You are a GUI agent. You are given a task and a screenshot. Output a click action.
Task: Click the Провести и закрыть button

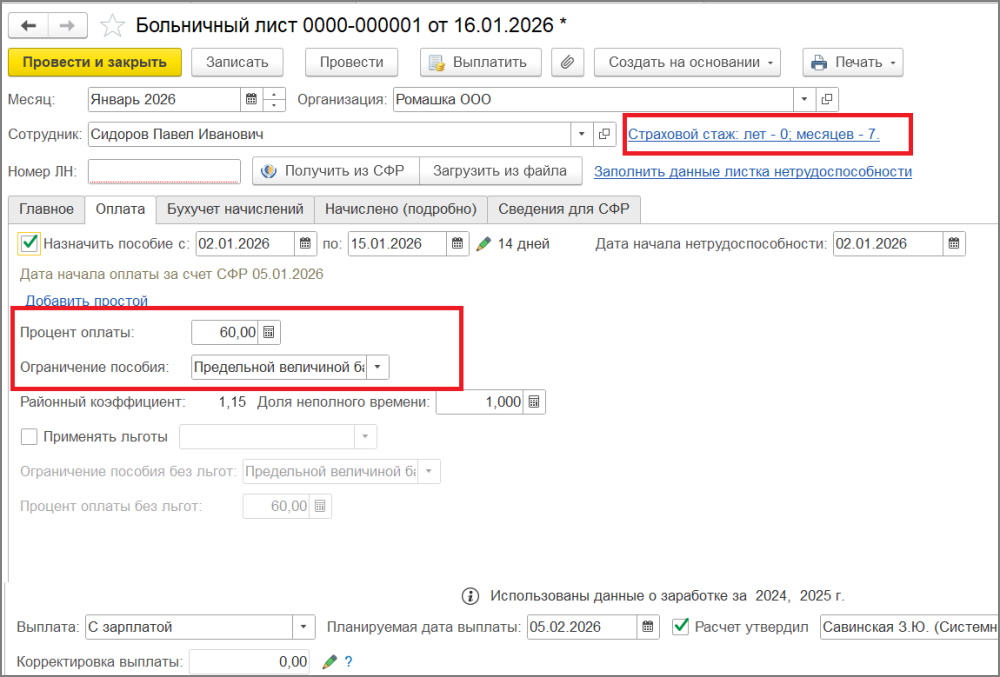tap(95, 62)
